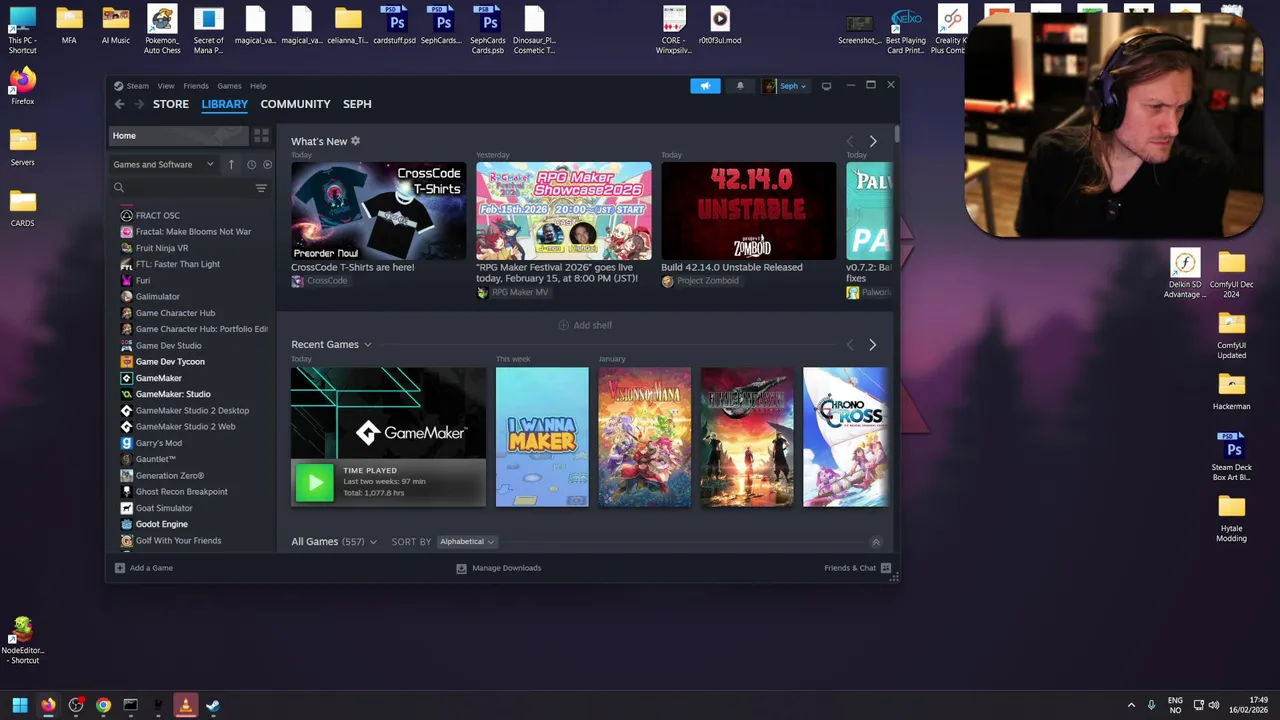The image size is (1280, 720).
Task: Expand the Games and Software dropdown
Action: click(163, 165)
